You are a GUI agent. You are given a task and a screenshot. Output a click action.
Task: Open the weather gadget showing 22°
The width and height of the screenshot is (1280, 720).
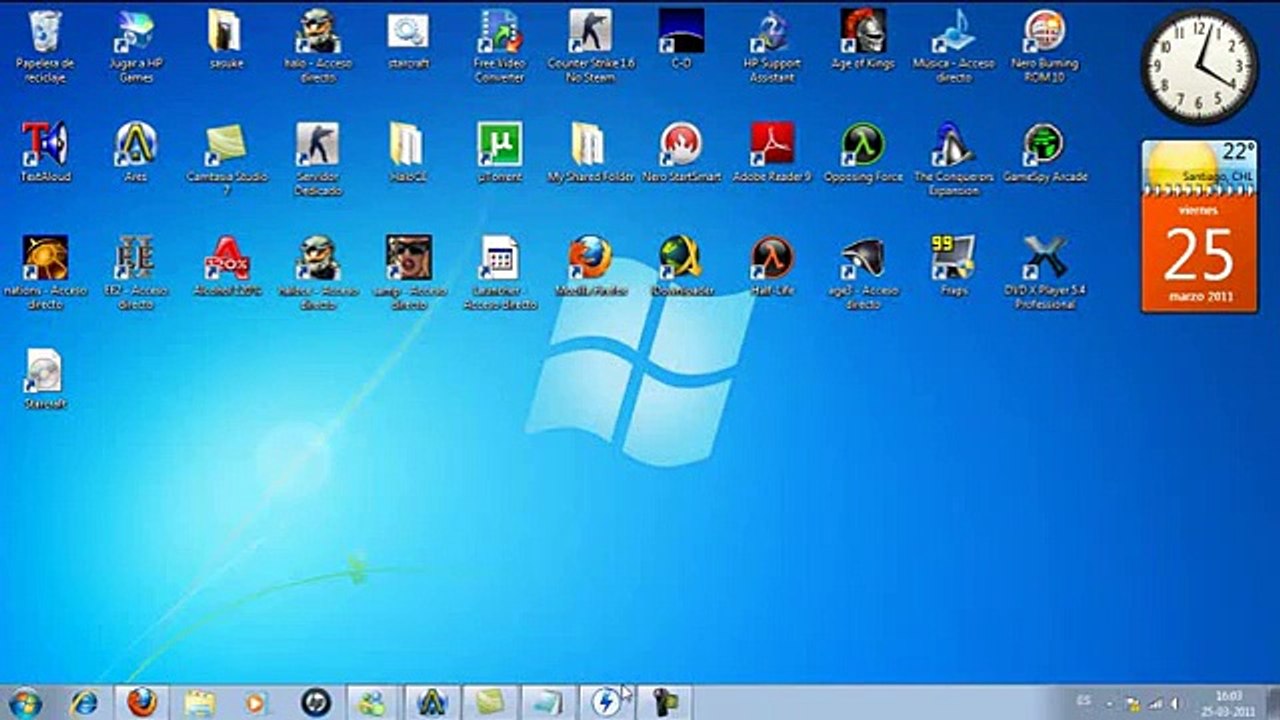pos(1200,166)
